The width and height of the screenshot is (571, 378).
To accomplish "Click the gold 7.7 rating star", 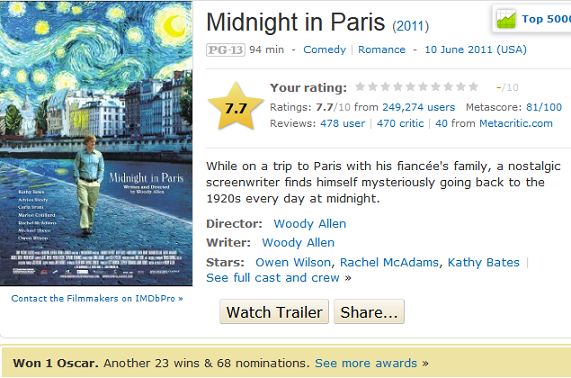I will click(x=236, y=107).
